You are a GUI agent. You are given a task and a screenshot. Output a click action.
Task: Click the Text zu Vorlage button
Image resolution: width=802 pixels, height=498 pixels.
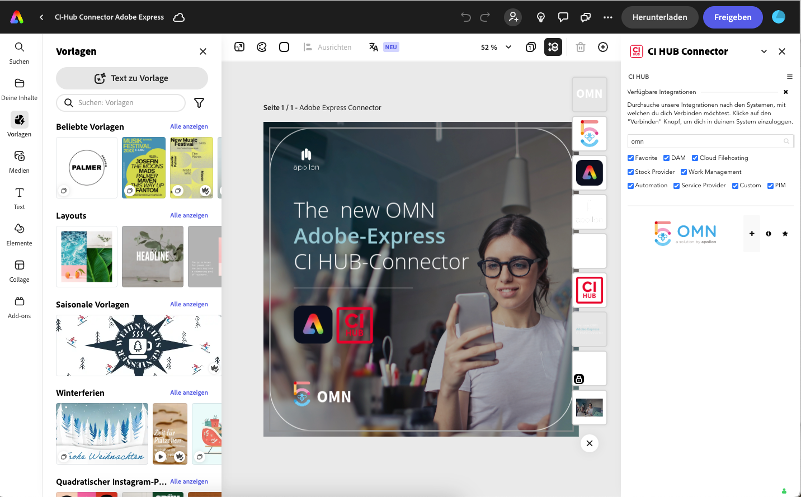(132, 78)
